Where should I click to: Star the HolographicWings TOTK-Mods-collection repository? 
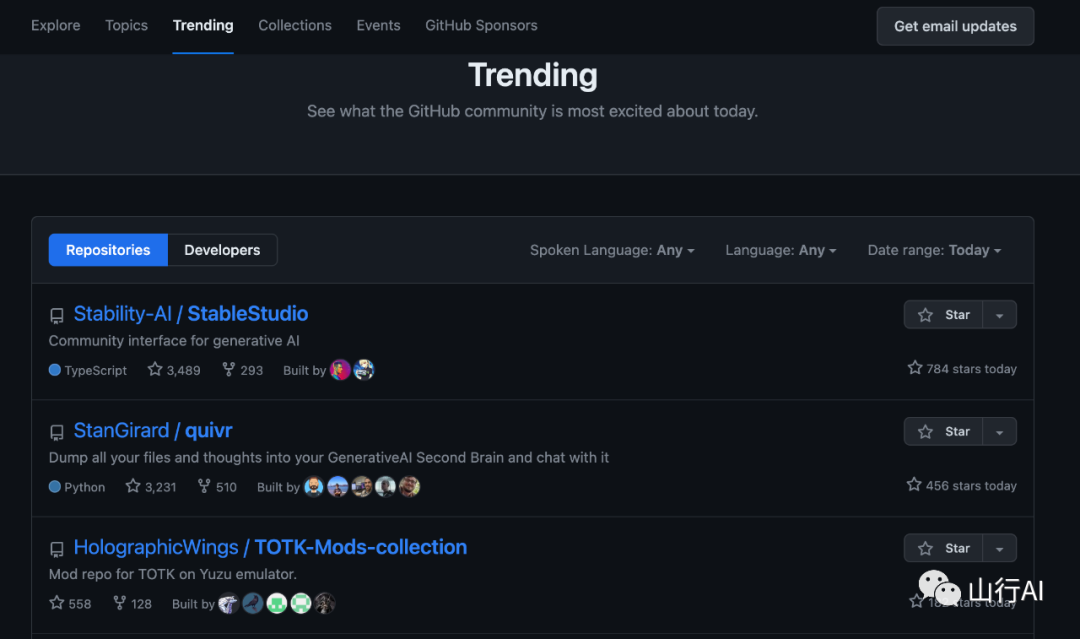click(x=944, y=549)
